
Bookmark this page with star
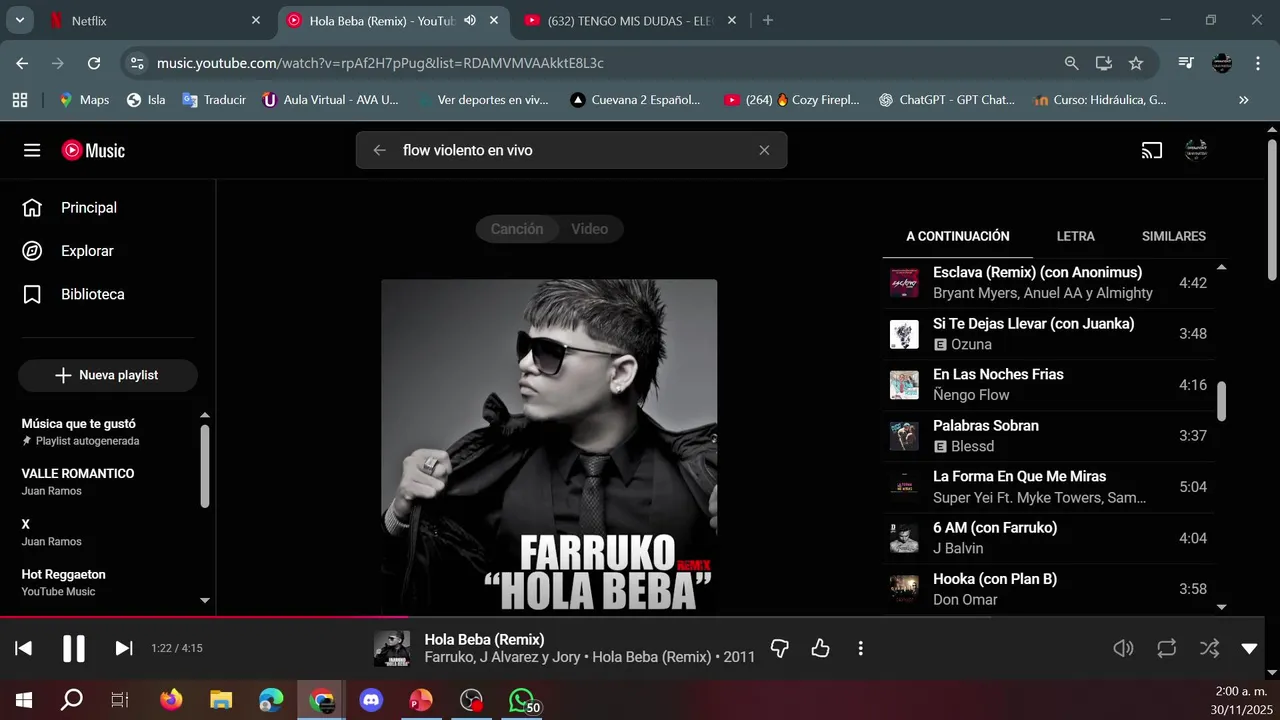1136,63
